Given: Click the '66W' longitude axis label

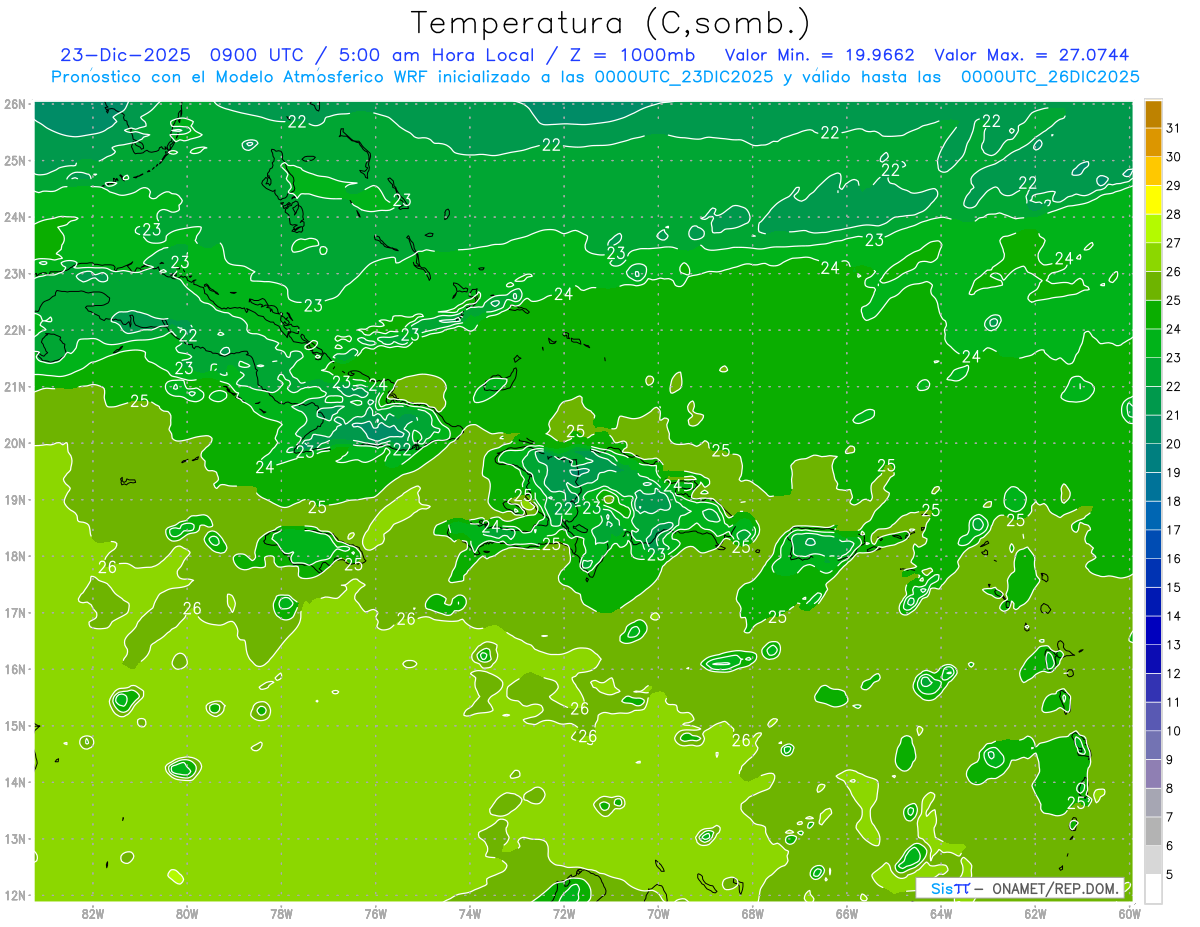Looking at the screenshot, I should [x=847, y=913].
